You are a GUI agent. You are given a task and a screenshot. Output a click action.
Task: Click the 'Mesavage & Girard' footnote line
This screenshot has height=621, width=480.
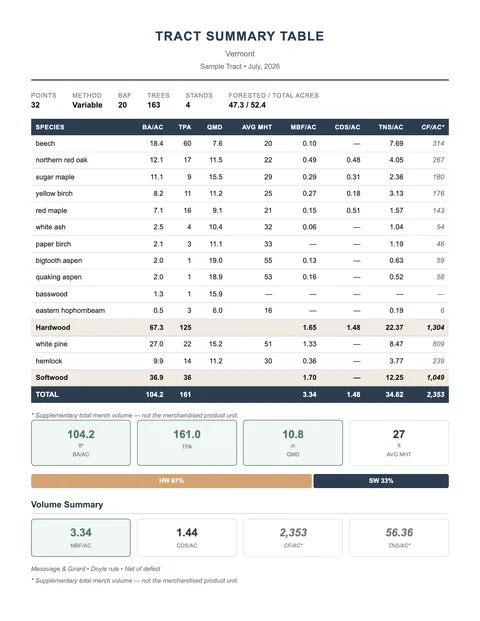95,569
